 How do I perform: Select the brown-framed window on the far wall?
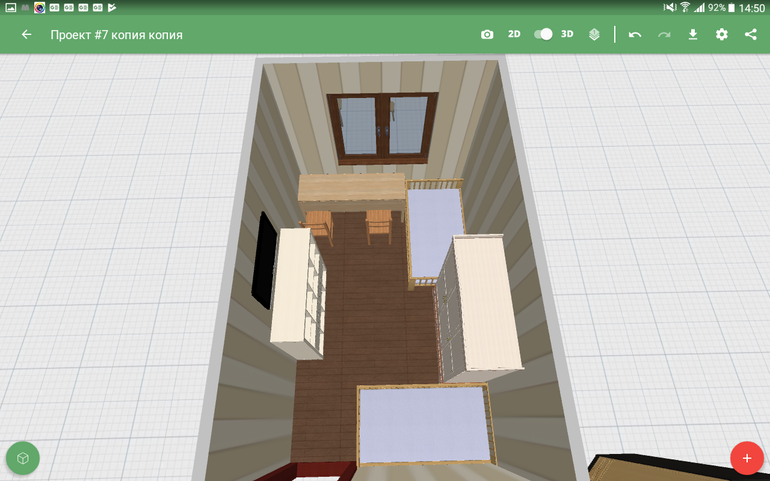click(384, 127)
